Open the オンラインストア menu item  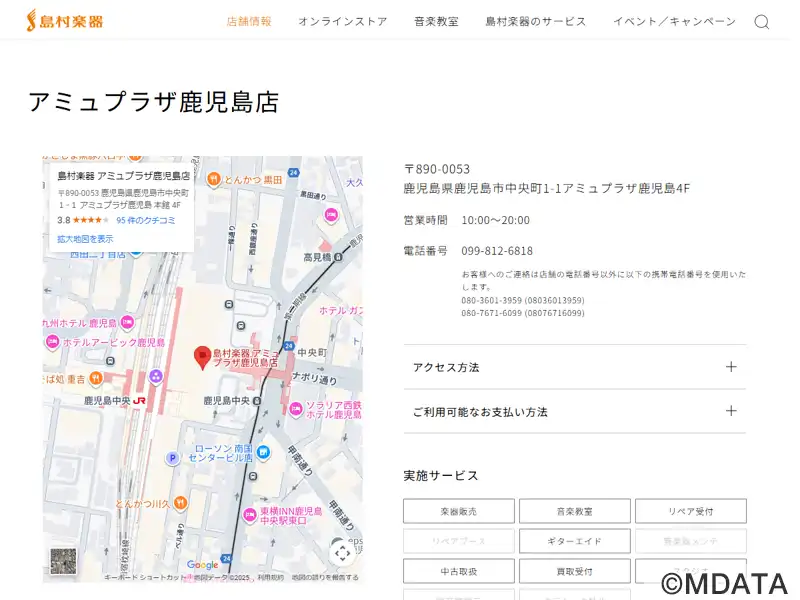342,22
